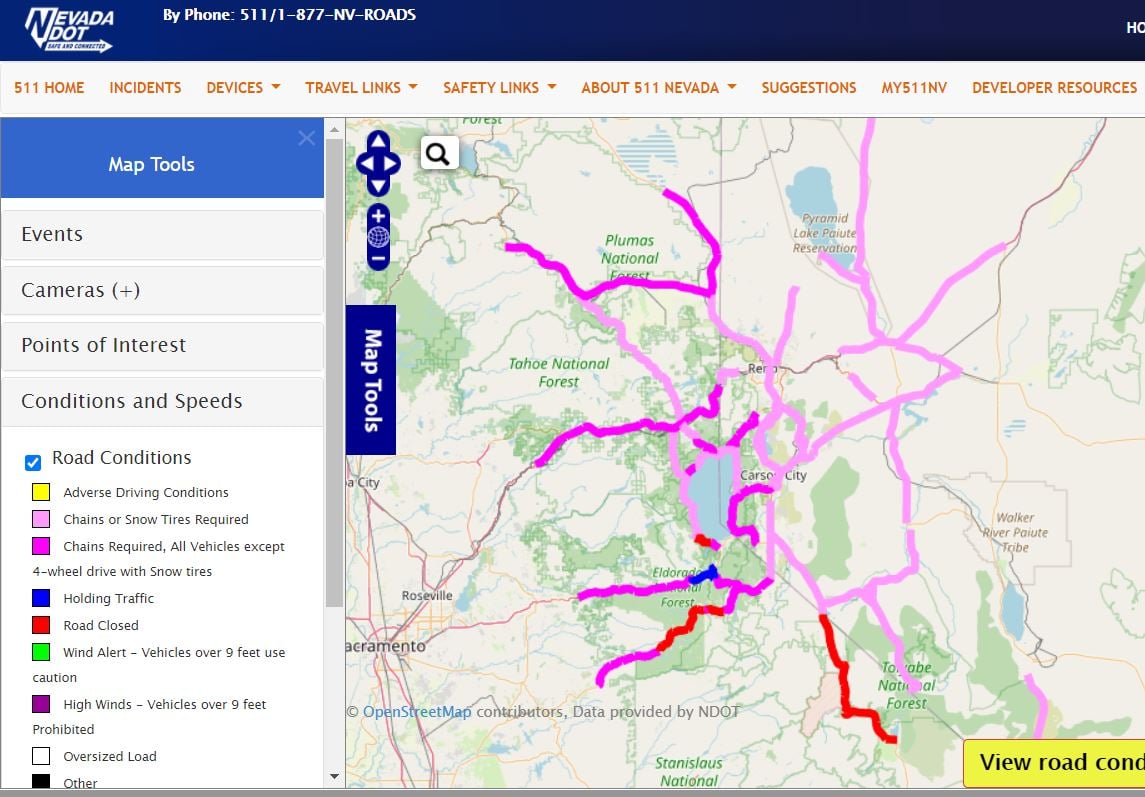1145x797 pixels.
Task: Pan the map down with the arrow
Action: 378,187
